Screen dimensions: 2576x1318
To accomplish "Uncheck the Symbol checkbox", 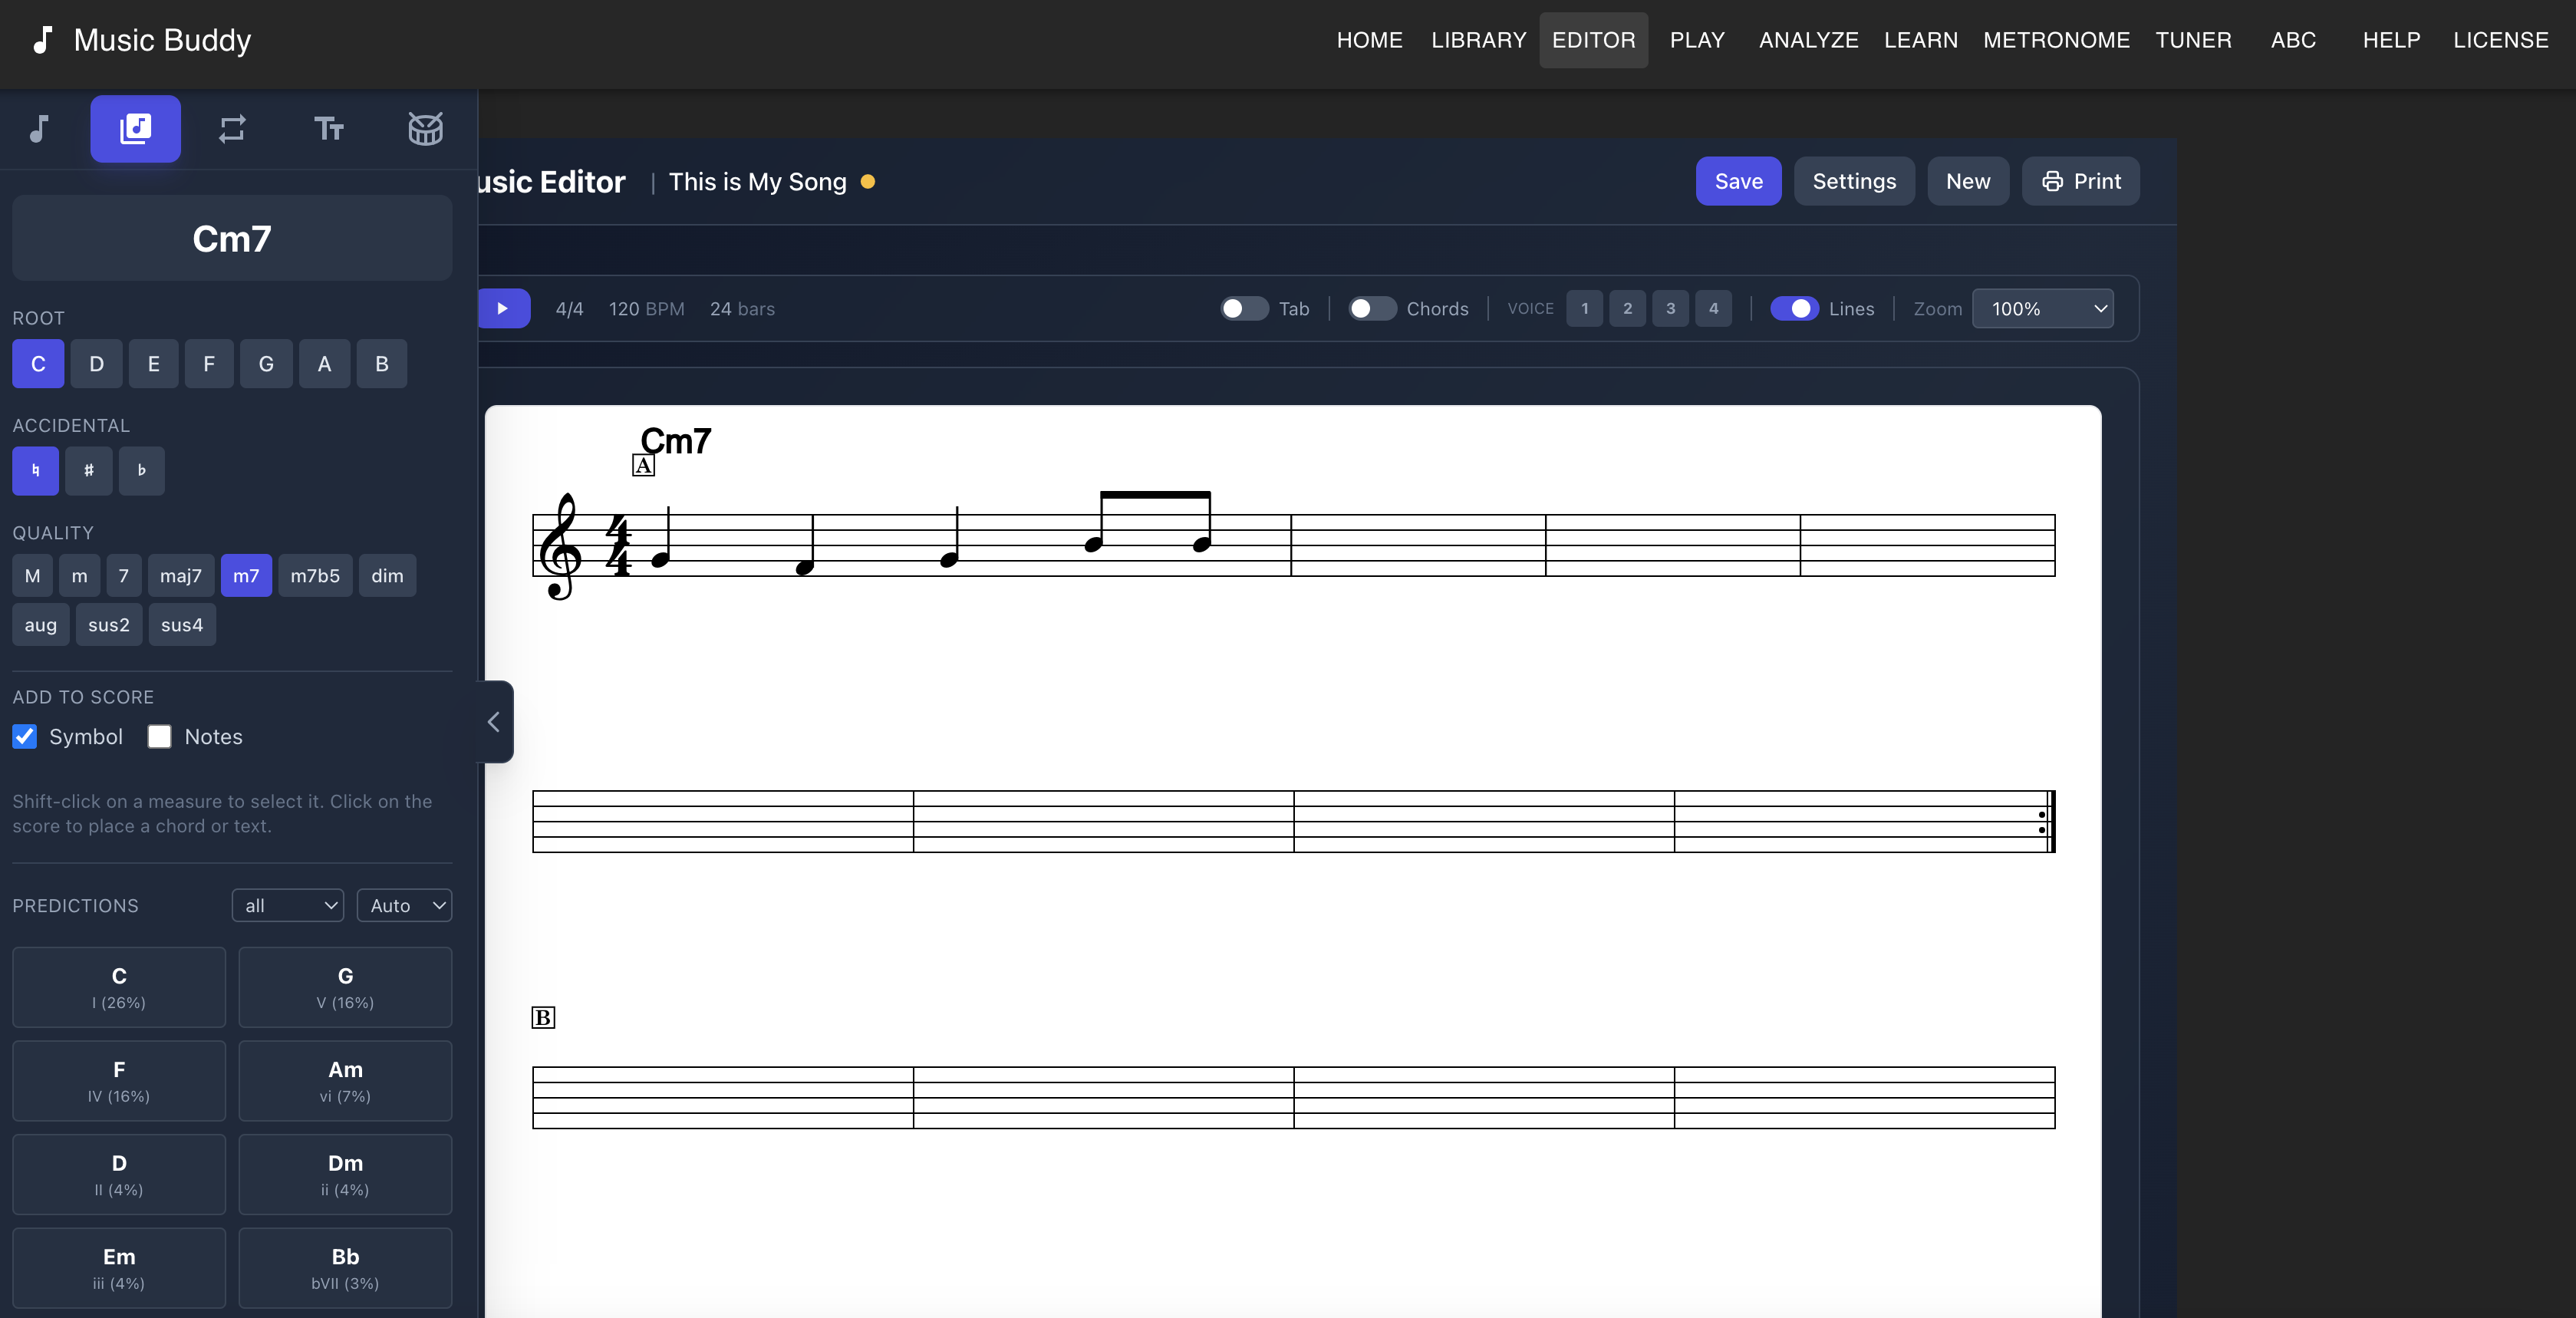I will point(24,736).
